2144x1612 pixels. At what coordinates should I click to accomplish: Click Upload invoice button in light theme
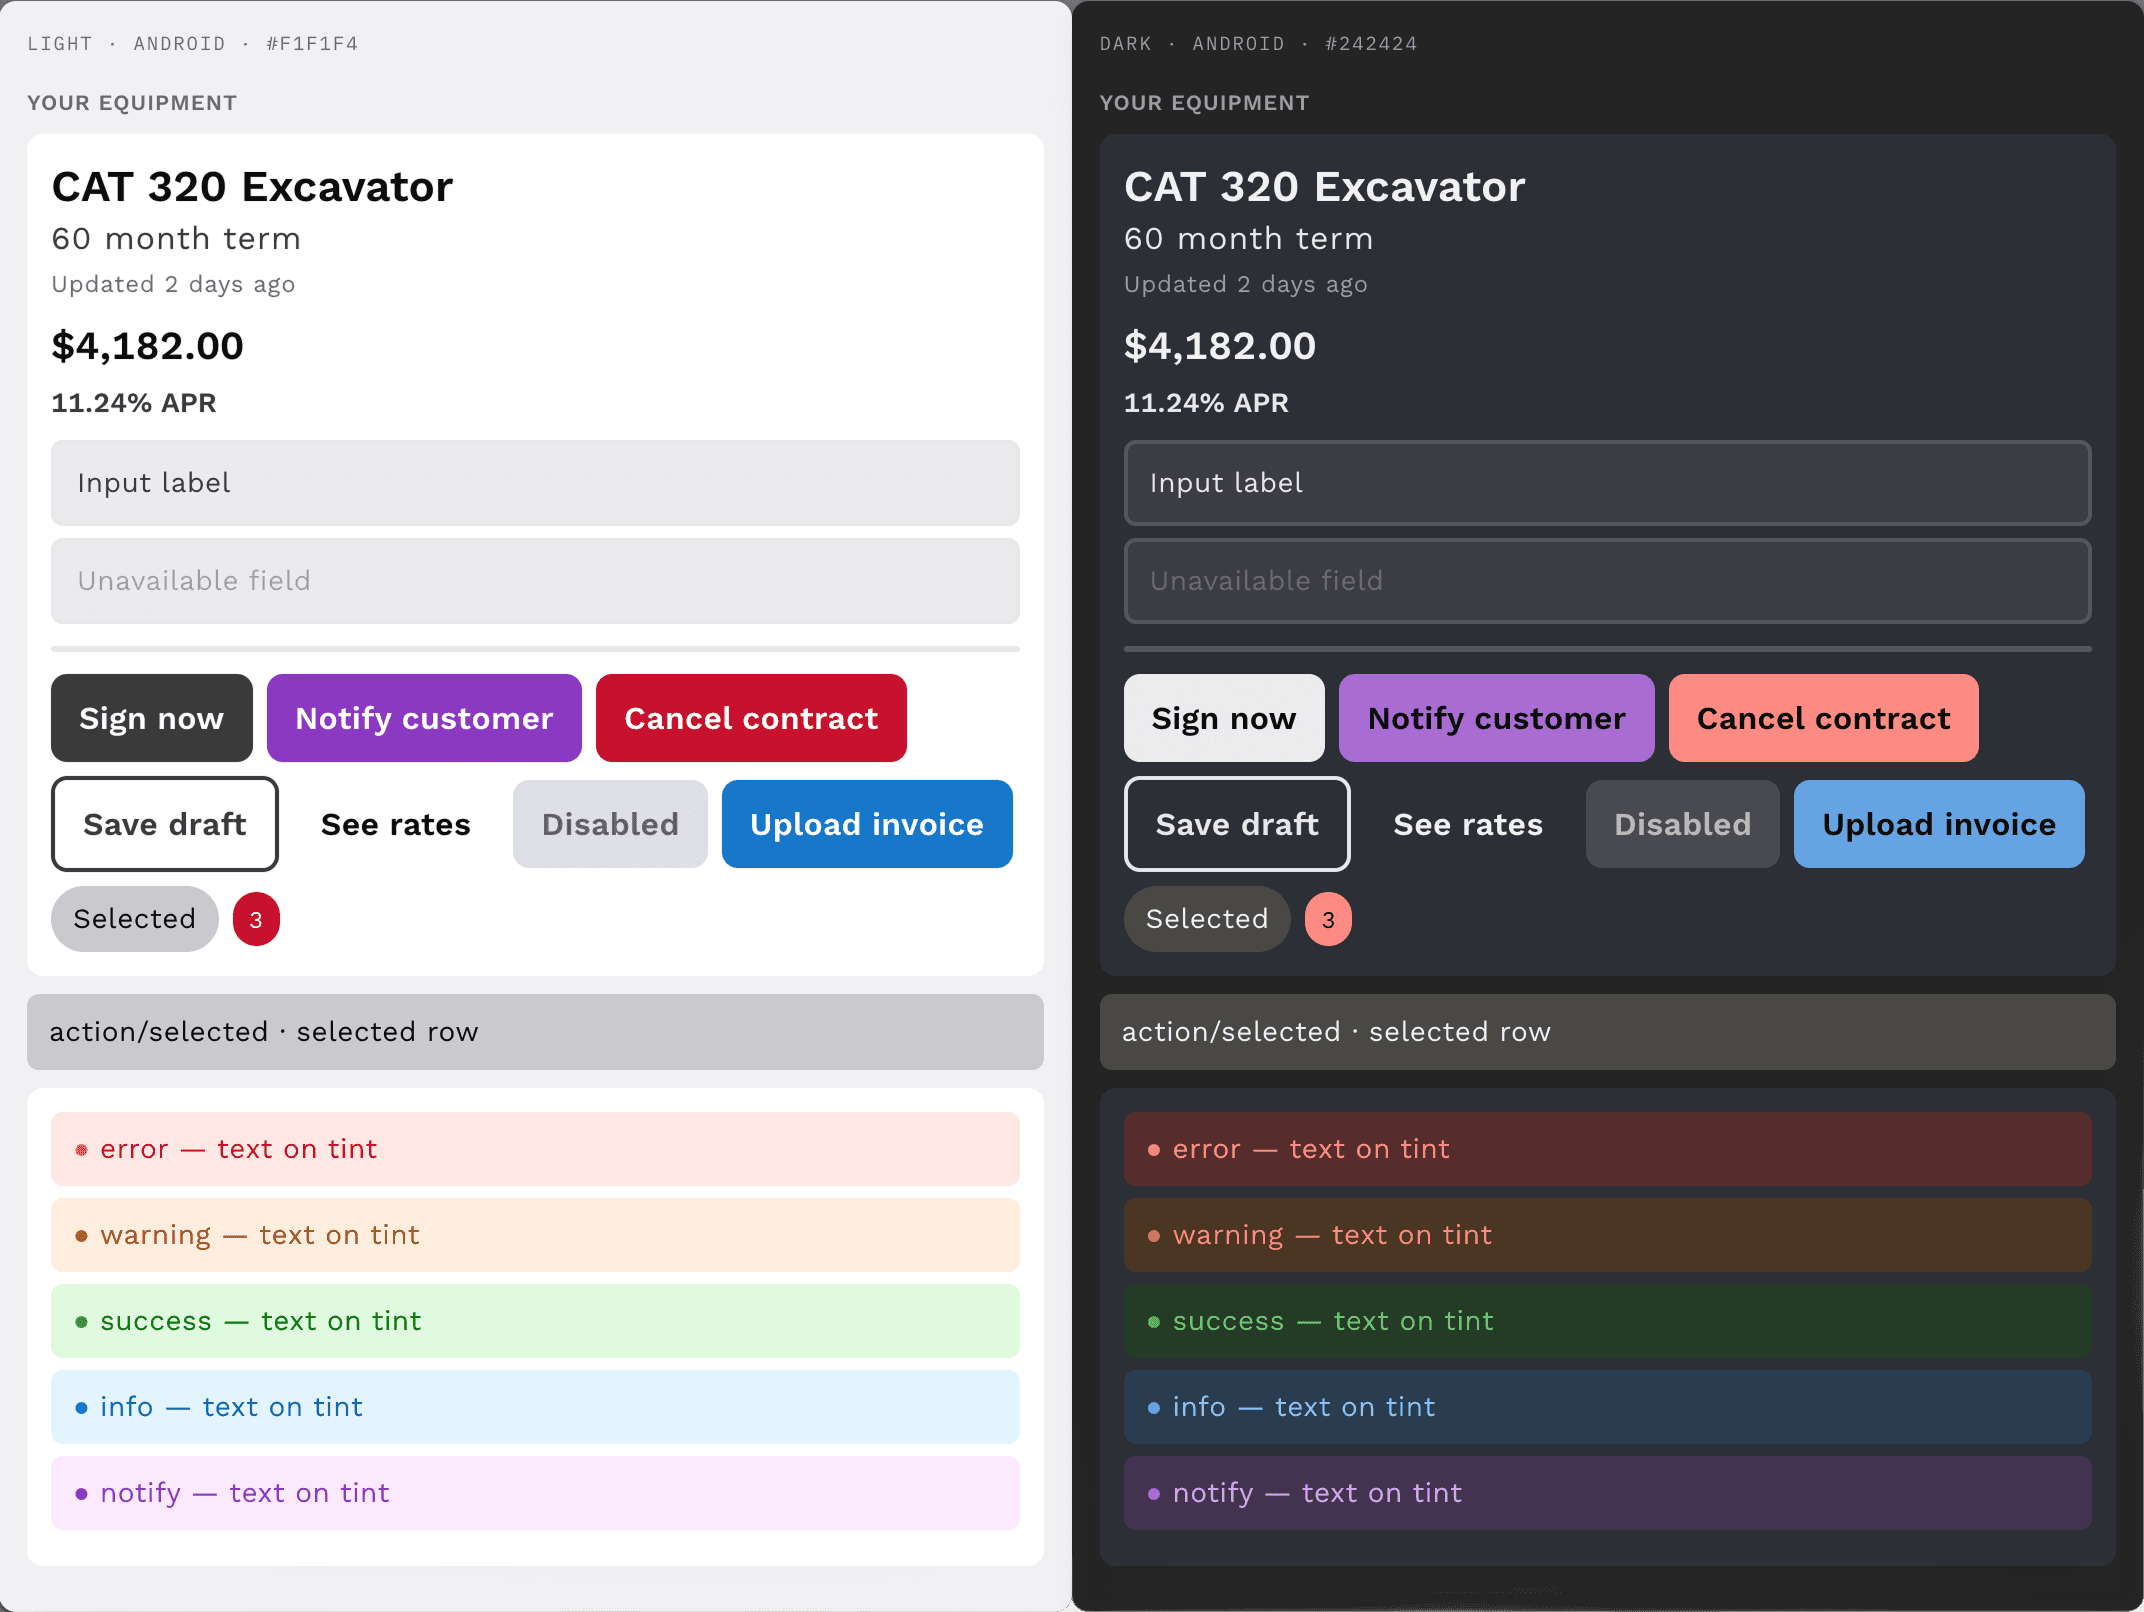tap(867, 824)
